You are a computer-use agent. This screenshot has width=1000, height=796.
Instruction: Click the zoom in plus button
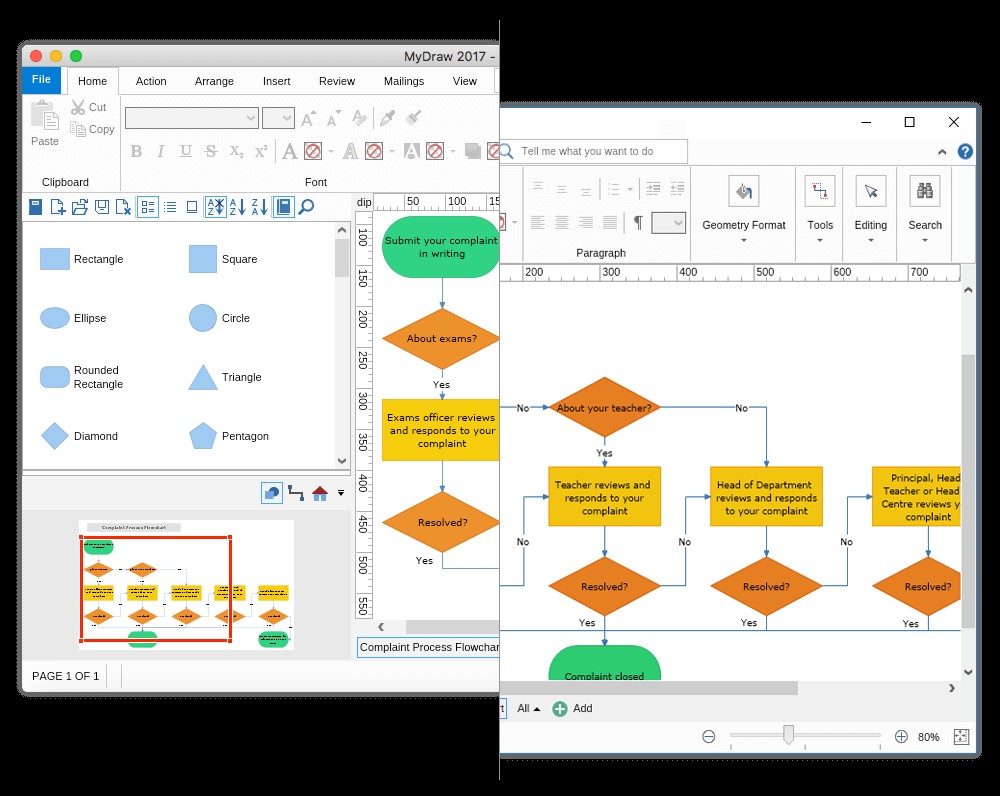[x=901, y=737]
